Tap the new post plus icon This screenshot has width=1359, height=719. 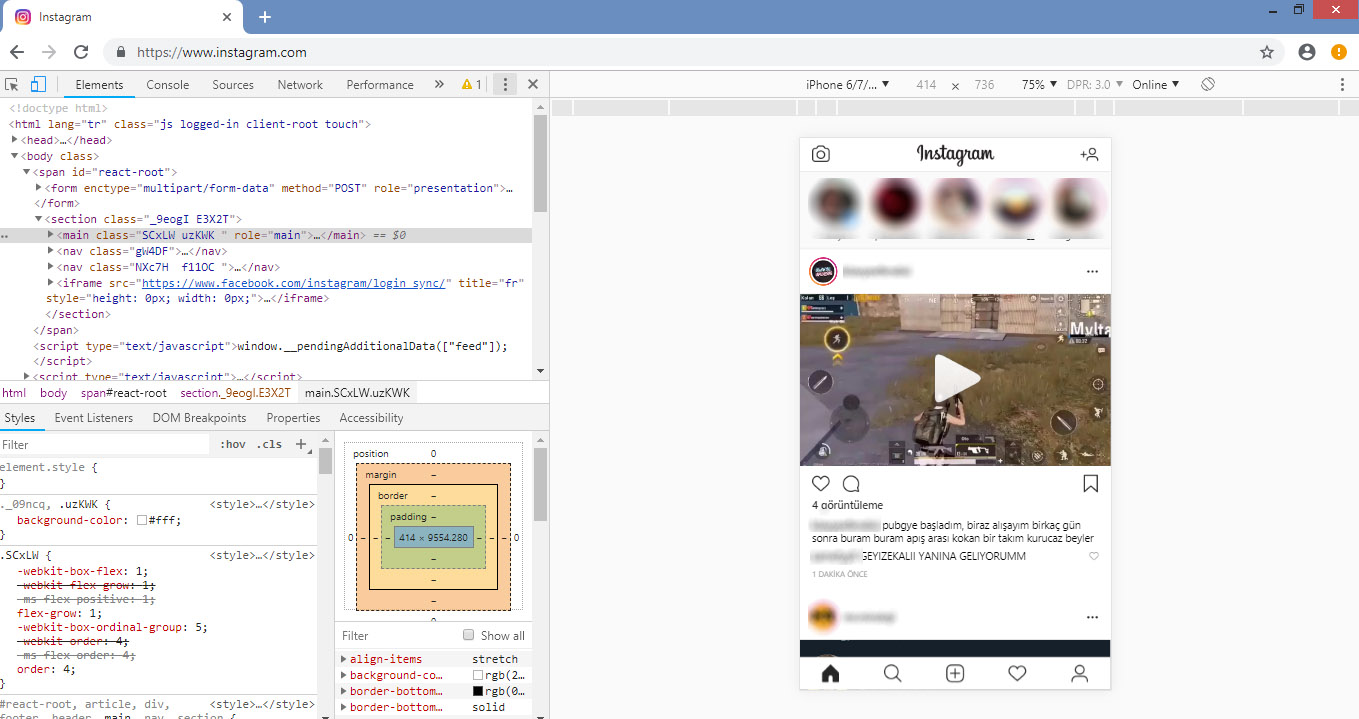[x=955, y=674]
